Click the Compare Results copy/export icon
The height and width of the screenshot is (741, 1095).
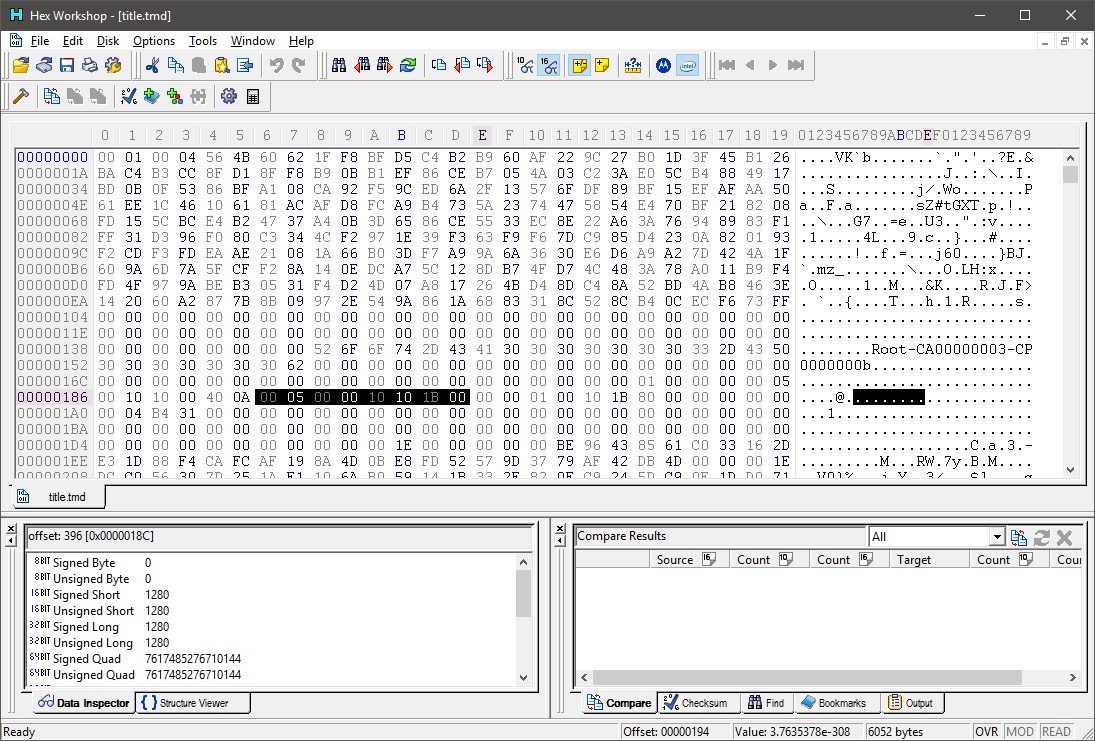[1019, 537]
